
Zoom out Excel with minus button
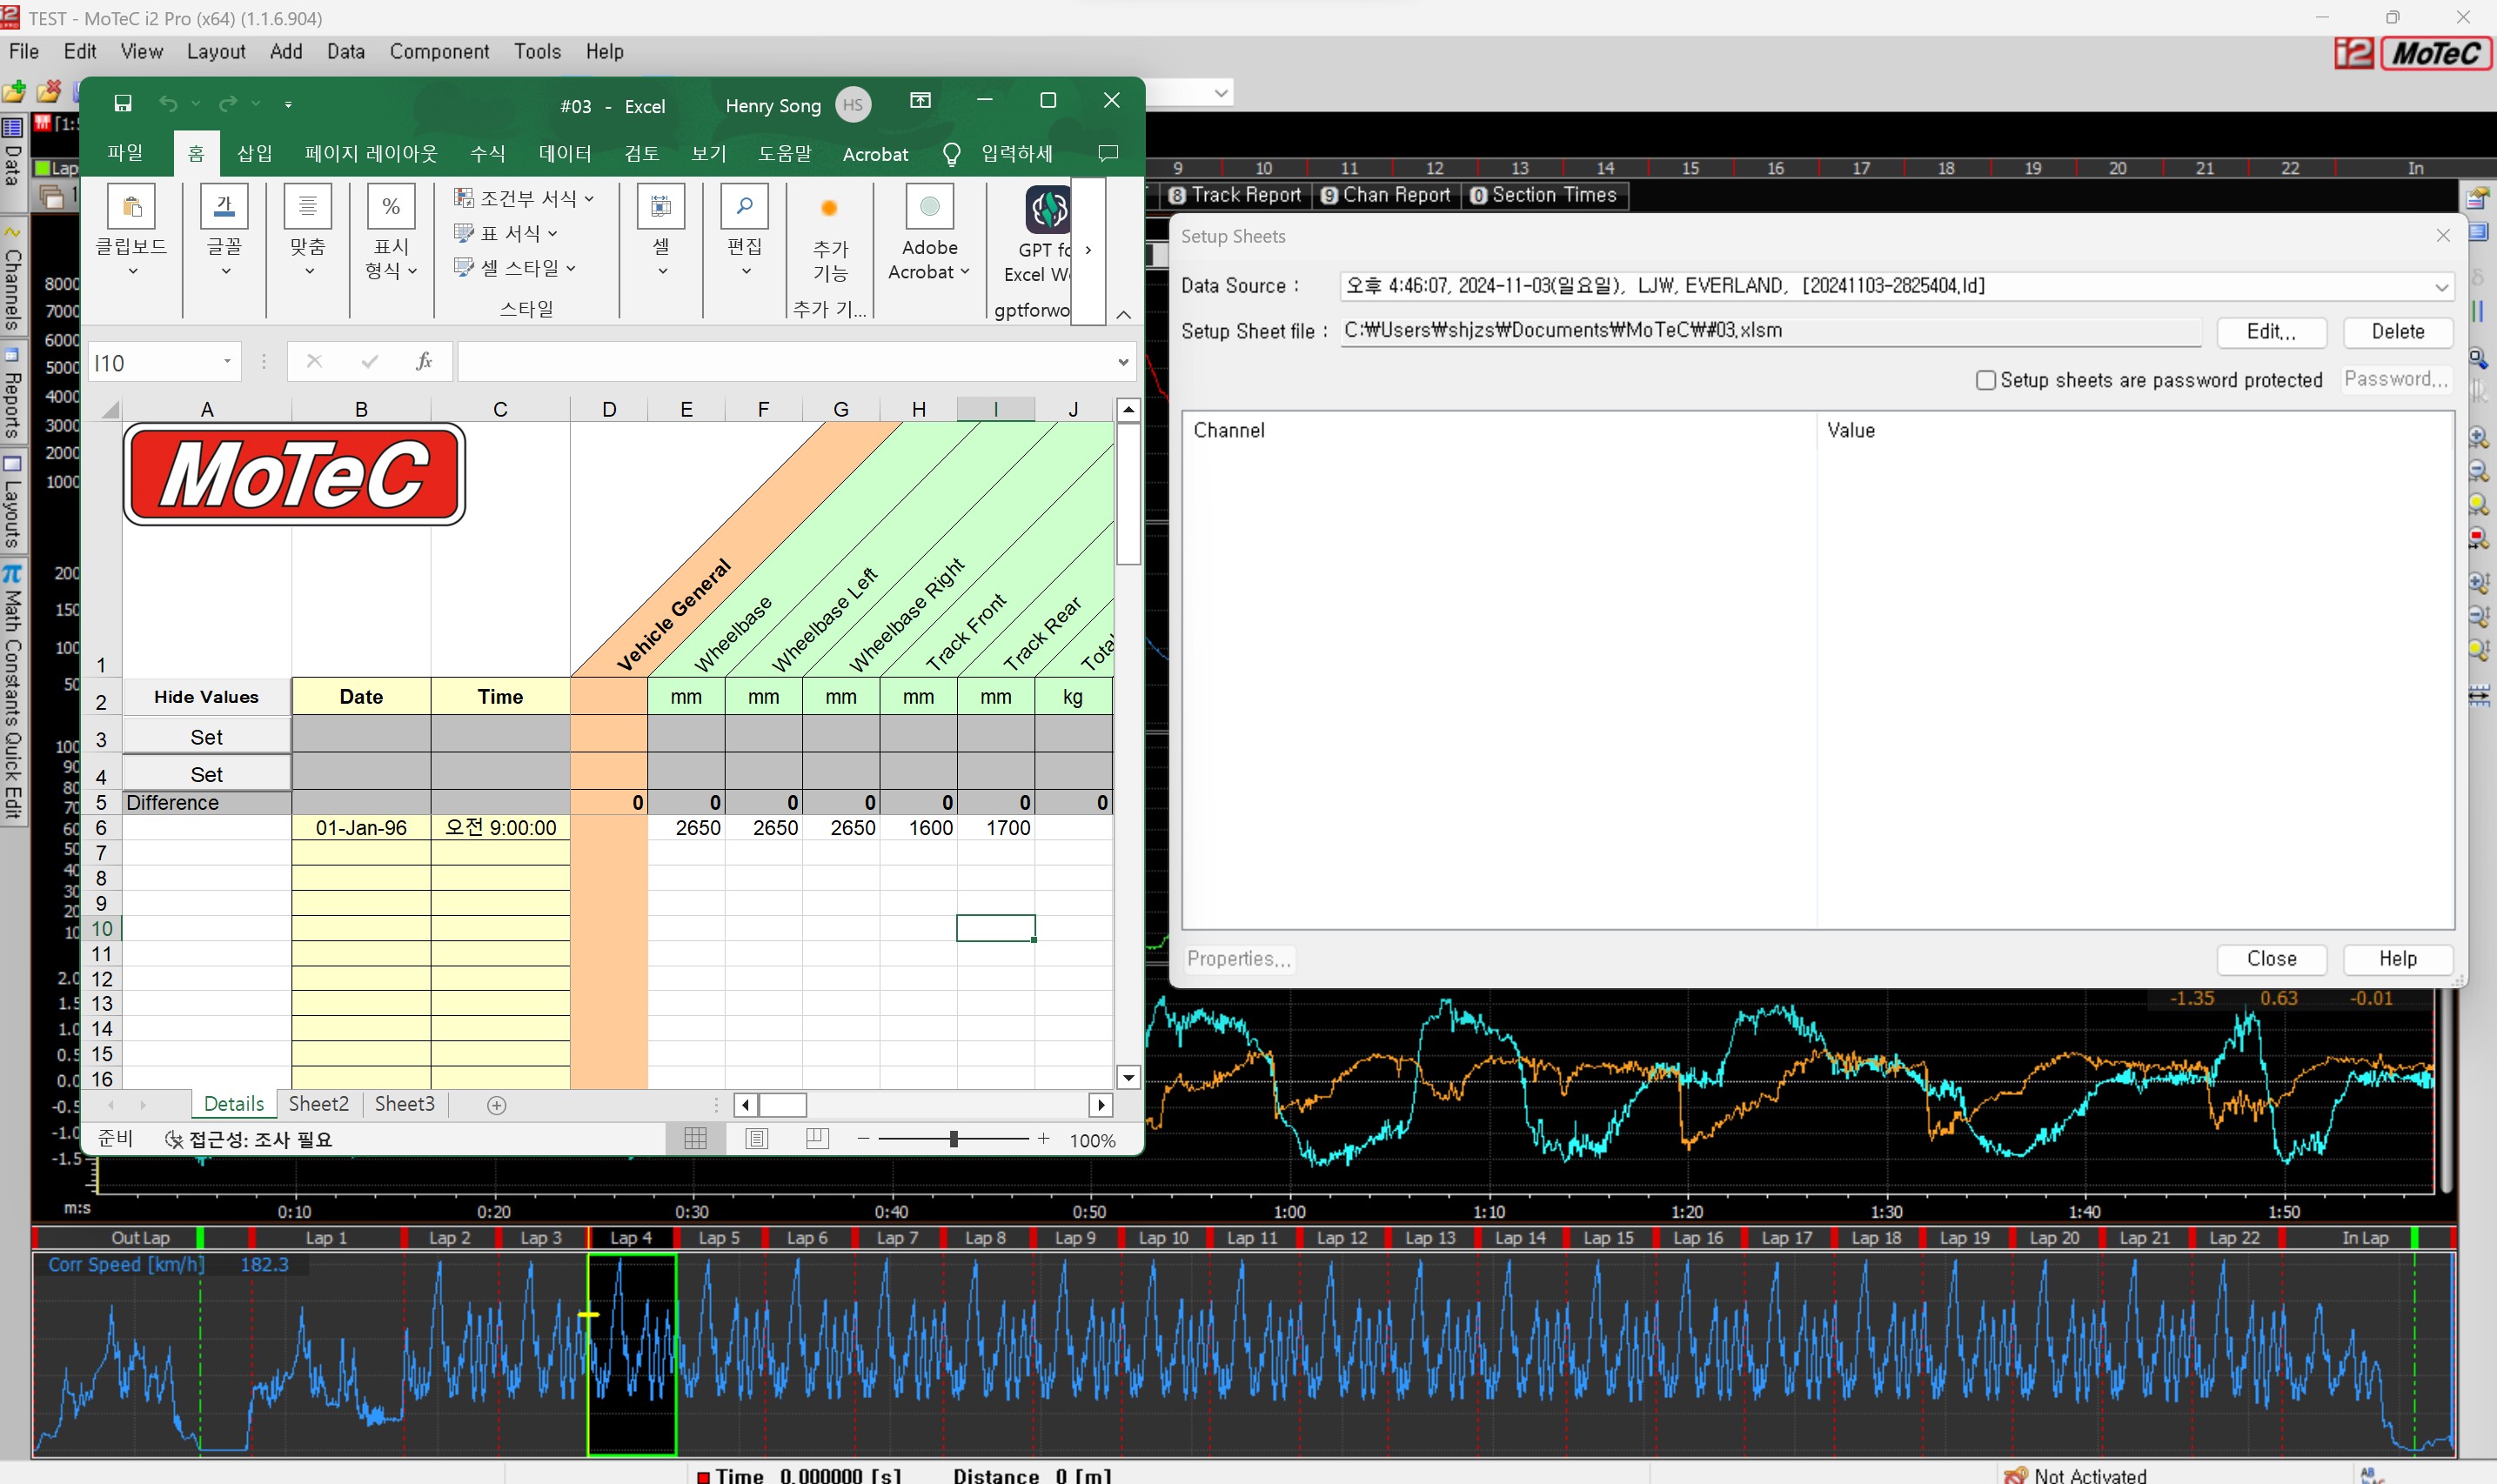tap(863, 1139)
